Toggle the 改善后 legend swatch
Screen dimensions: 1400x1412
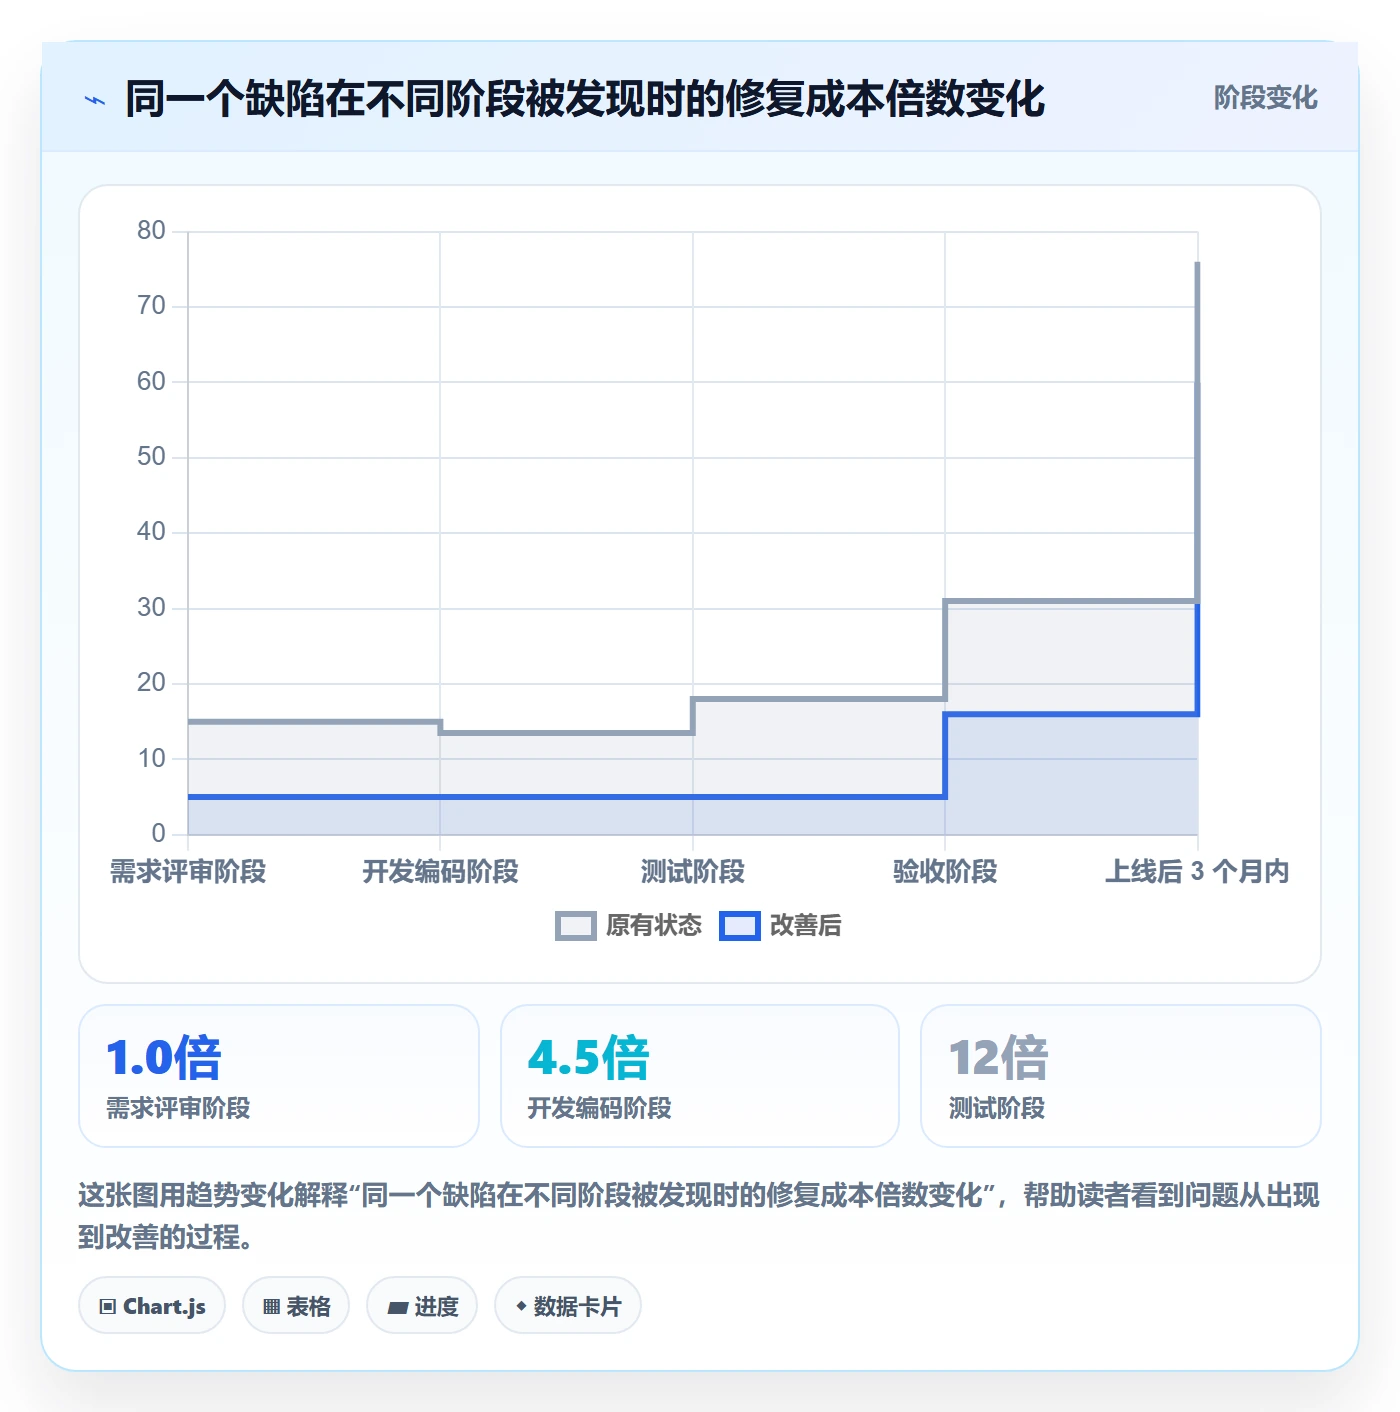pyautogui.click(x=740, y=926)
